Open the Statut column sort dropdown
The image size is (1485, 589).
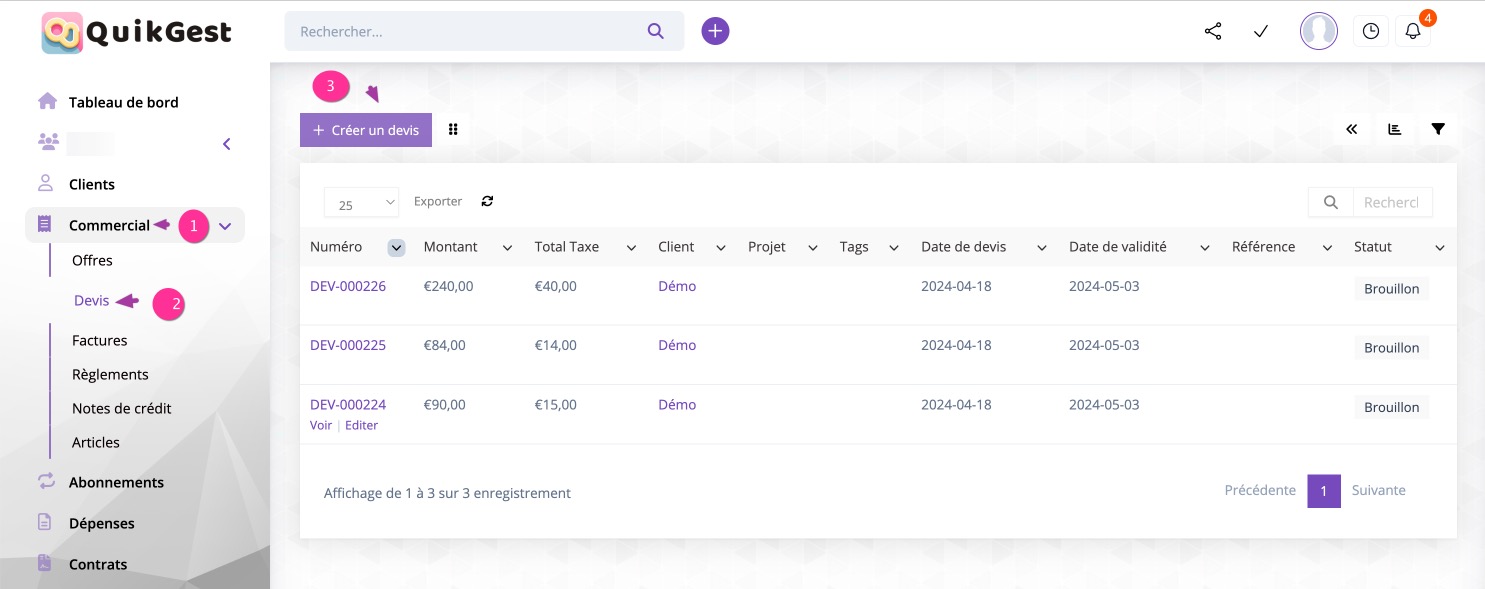click(1440, 248)
